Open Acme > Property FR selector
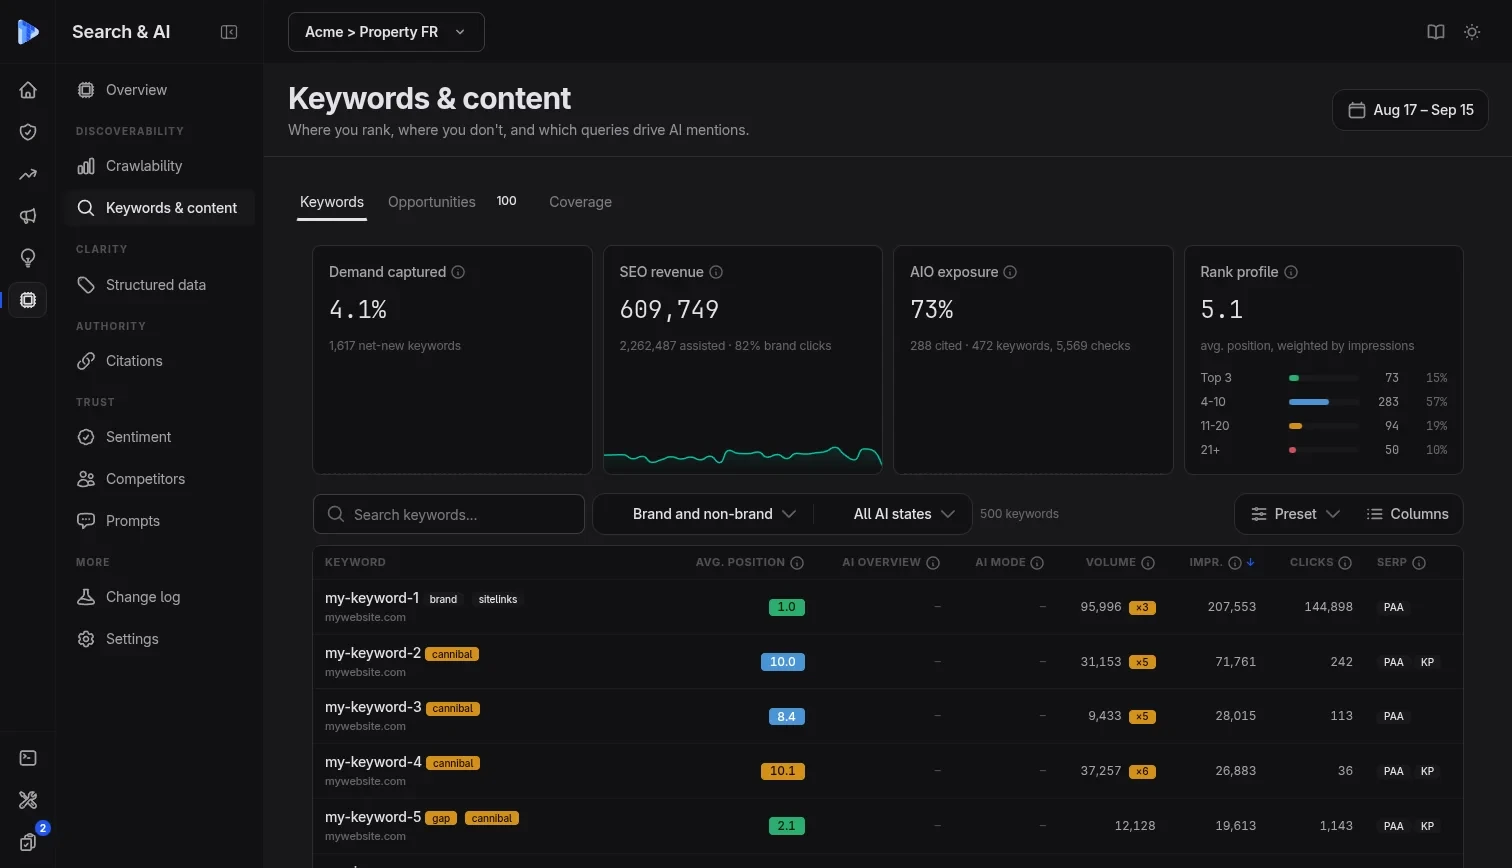 tap(386, 32)
